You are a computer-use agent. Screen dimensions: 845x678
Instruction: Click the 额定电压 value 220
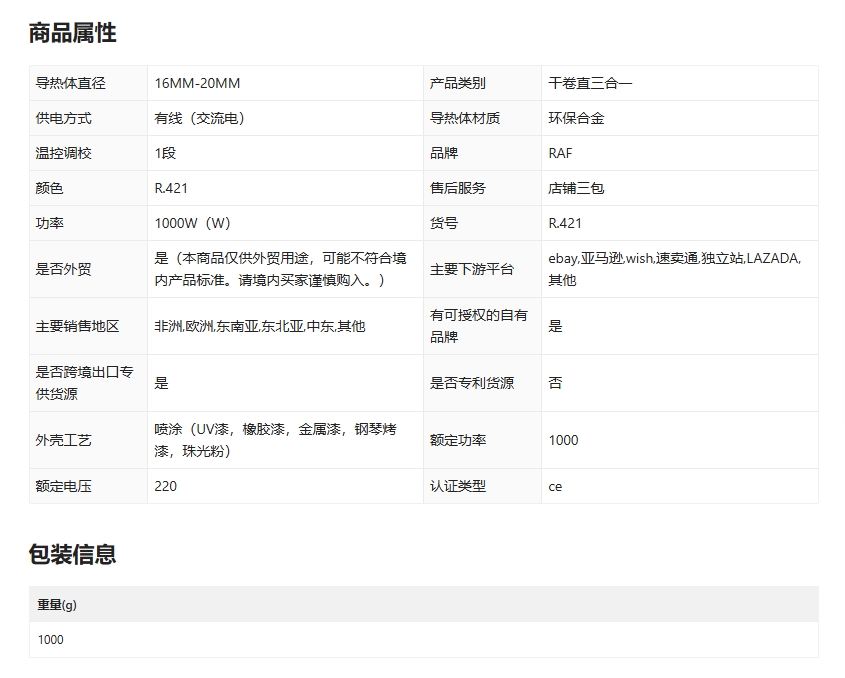click(166, 486)
